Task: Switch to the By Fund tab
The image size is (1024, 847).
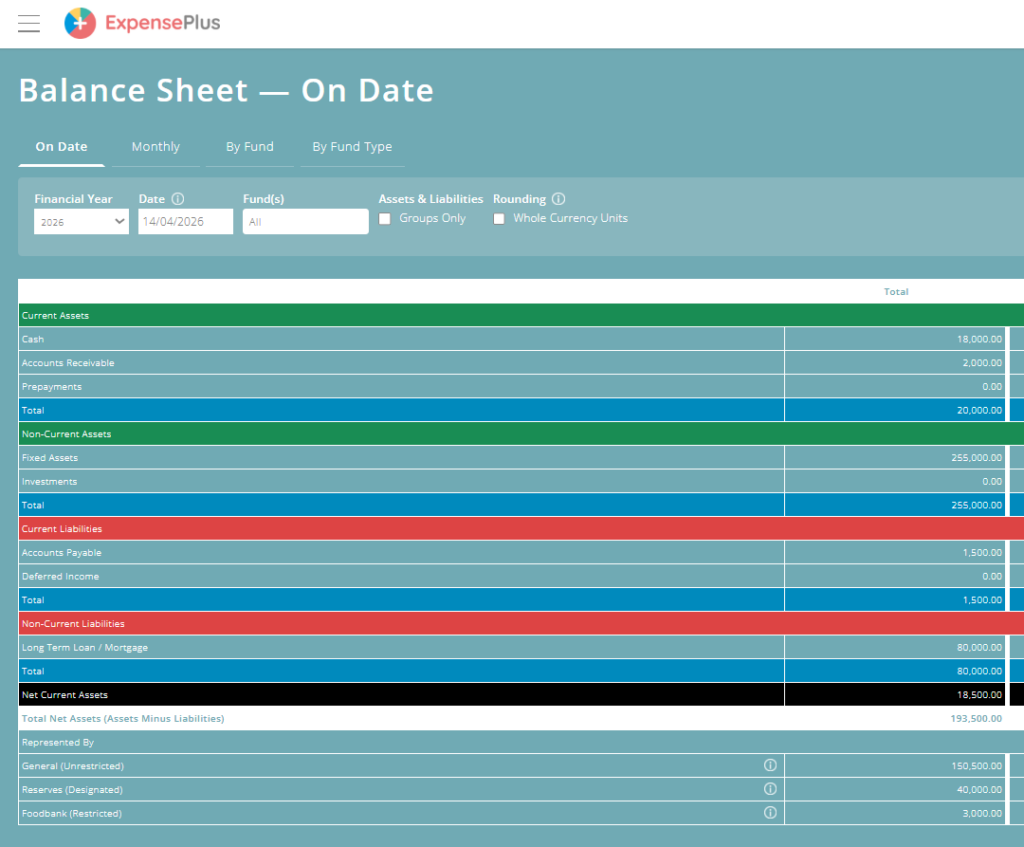Action: [x=249, y=147]
